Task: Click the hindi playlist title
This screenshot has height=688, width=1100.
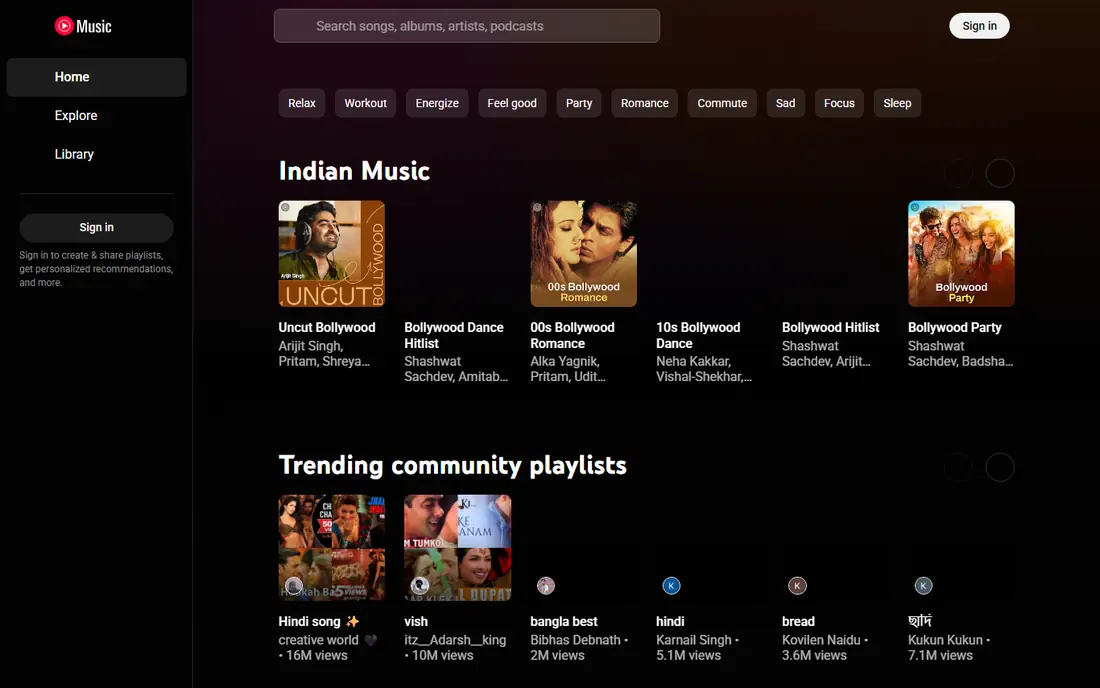Action: pyautogui.click(x=670, y=621)
